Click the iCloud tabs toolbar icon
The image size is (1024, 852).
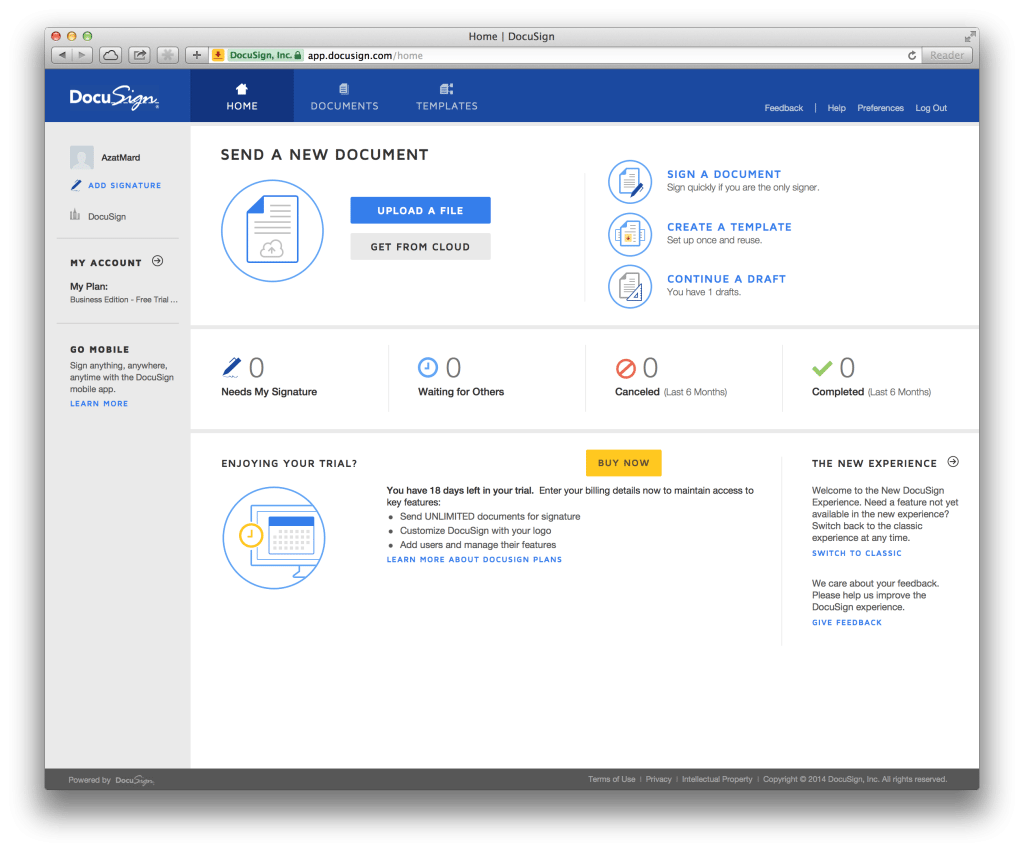pos(111,55)
